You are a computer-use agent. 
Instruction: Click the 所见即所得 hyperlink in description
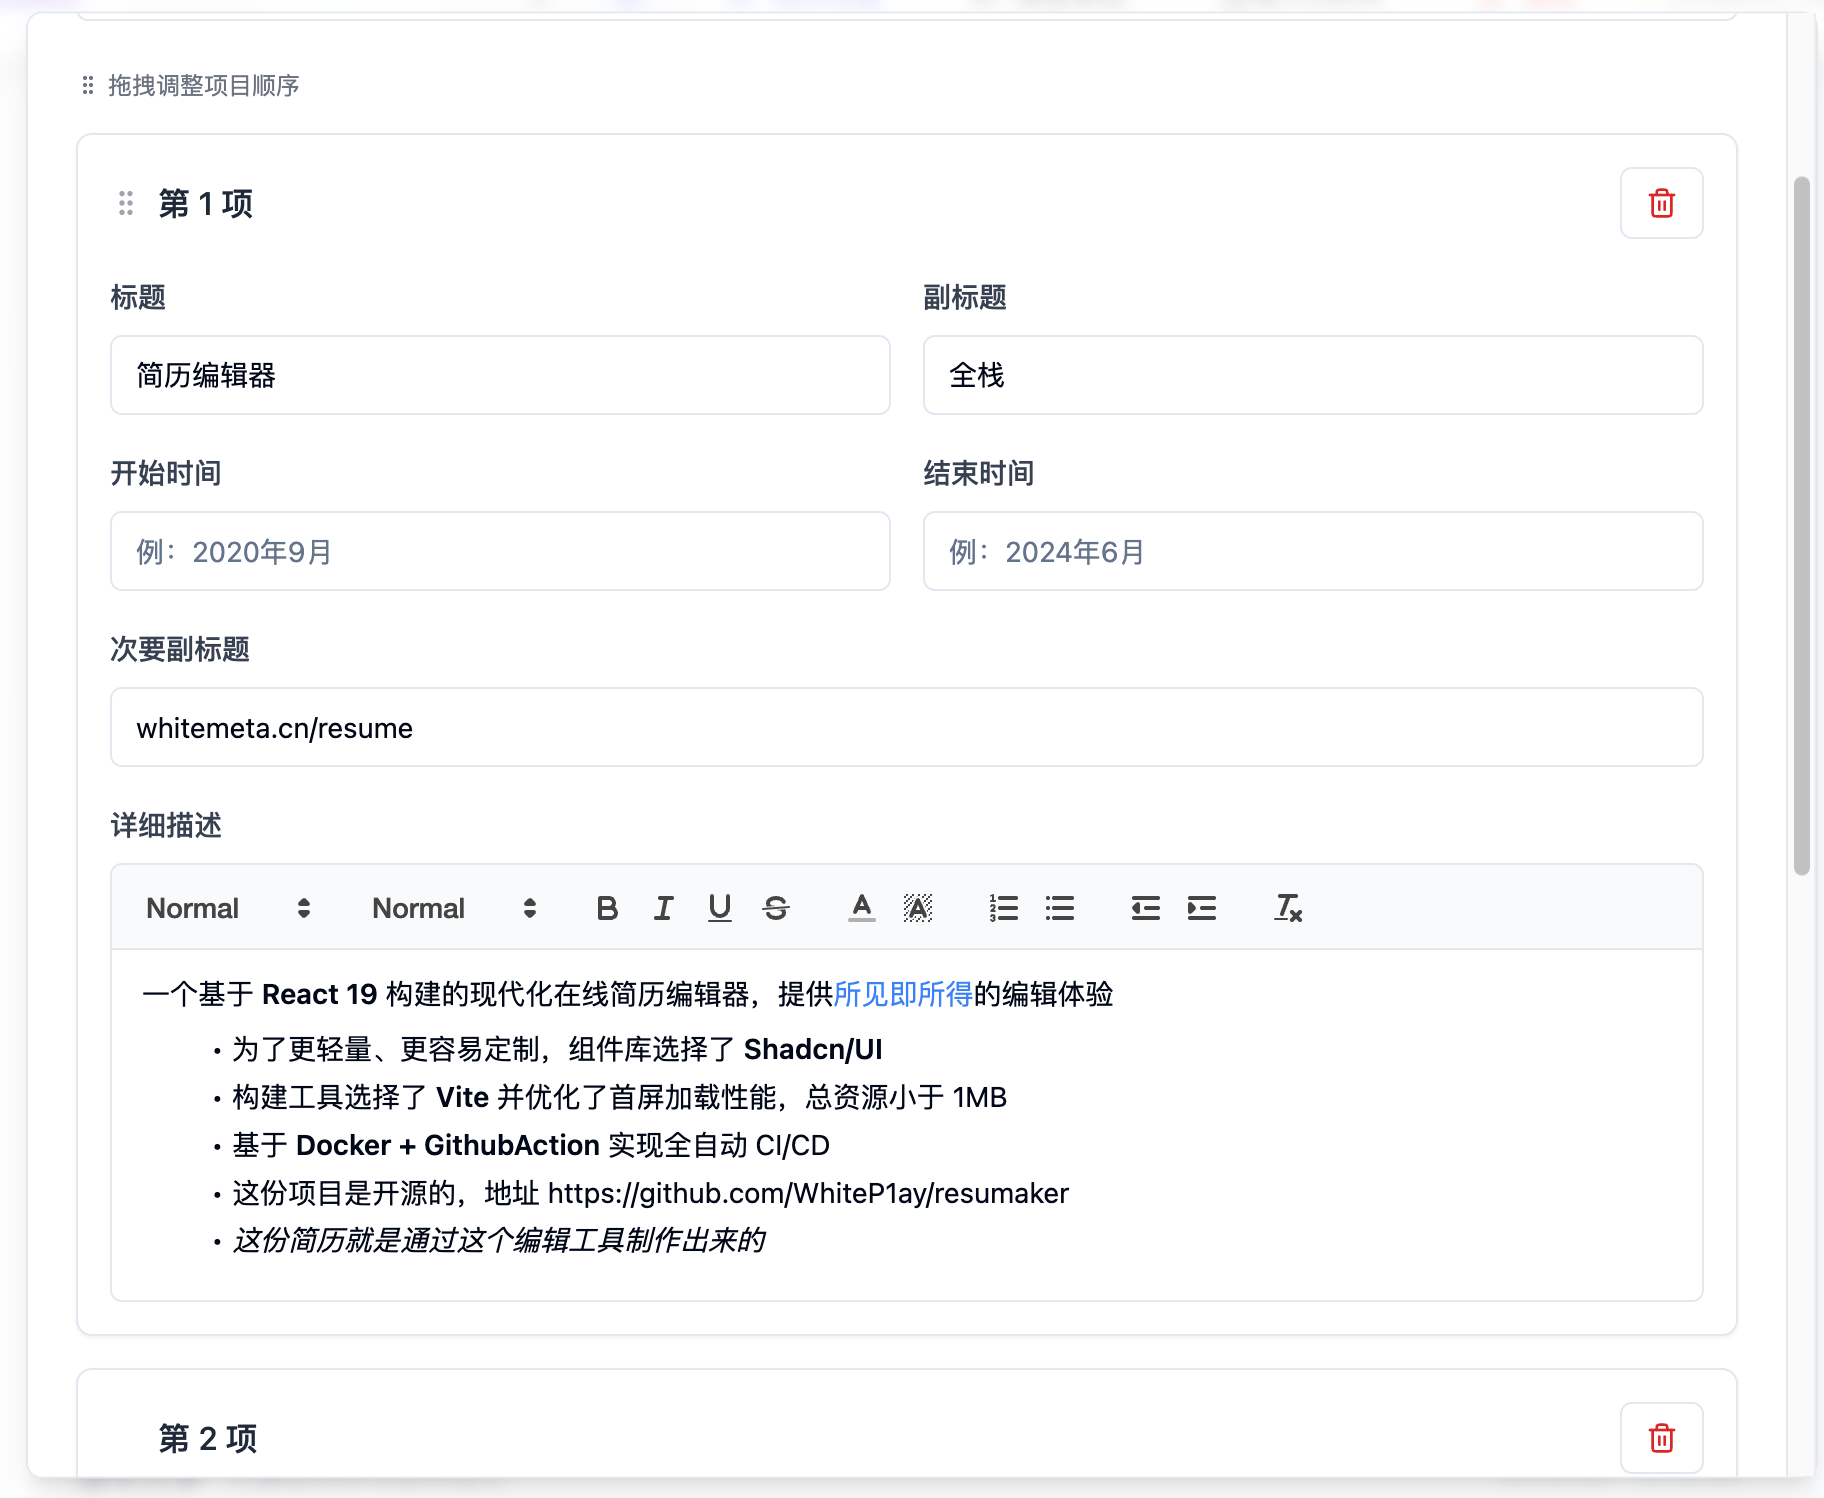coord(902,994)
